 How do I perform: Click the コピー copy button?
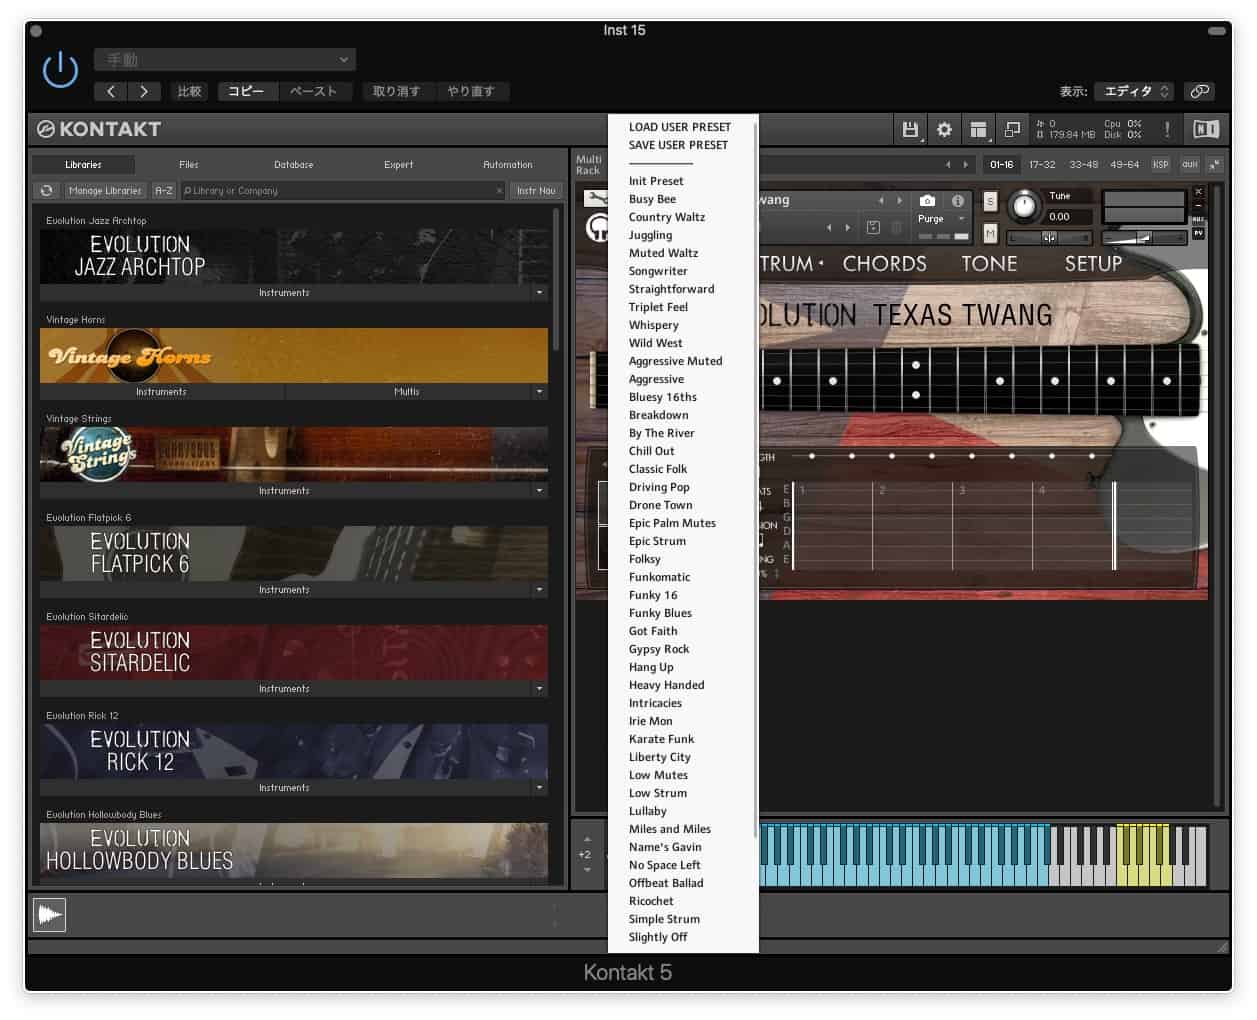(x=246, y=91)
